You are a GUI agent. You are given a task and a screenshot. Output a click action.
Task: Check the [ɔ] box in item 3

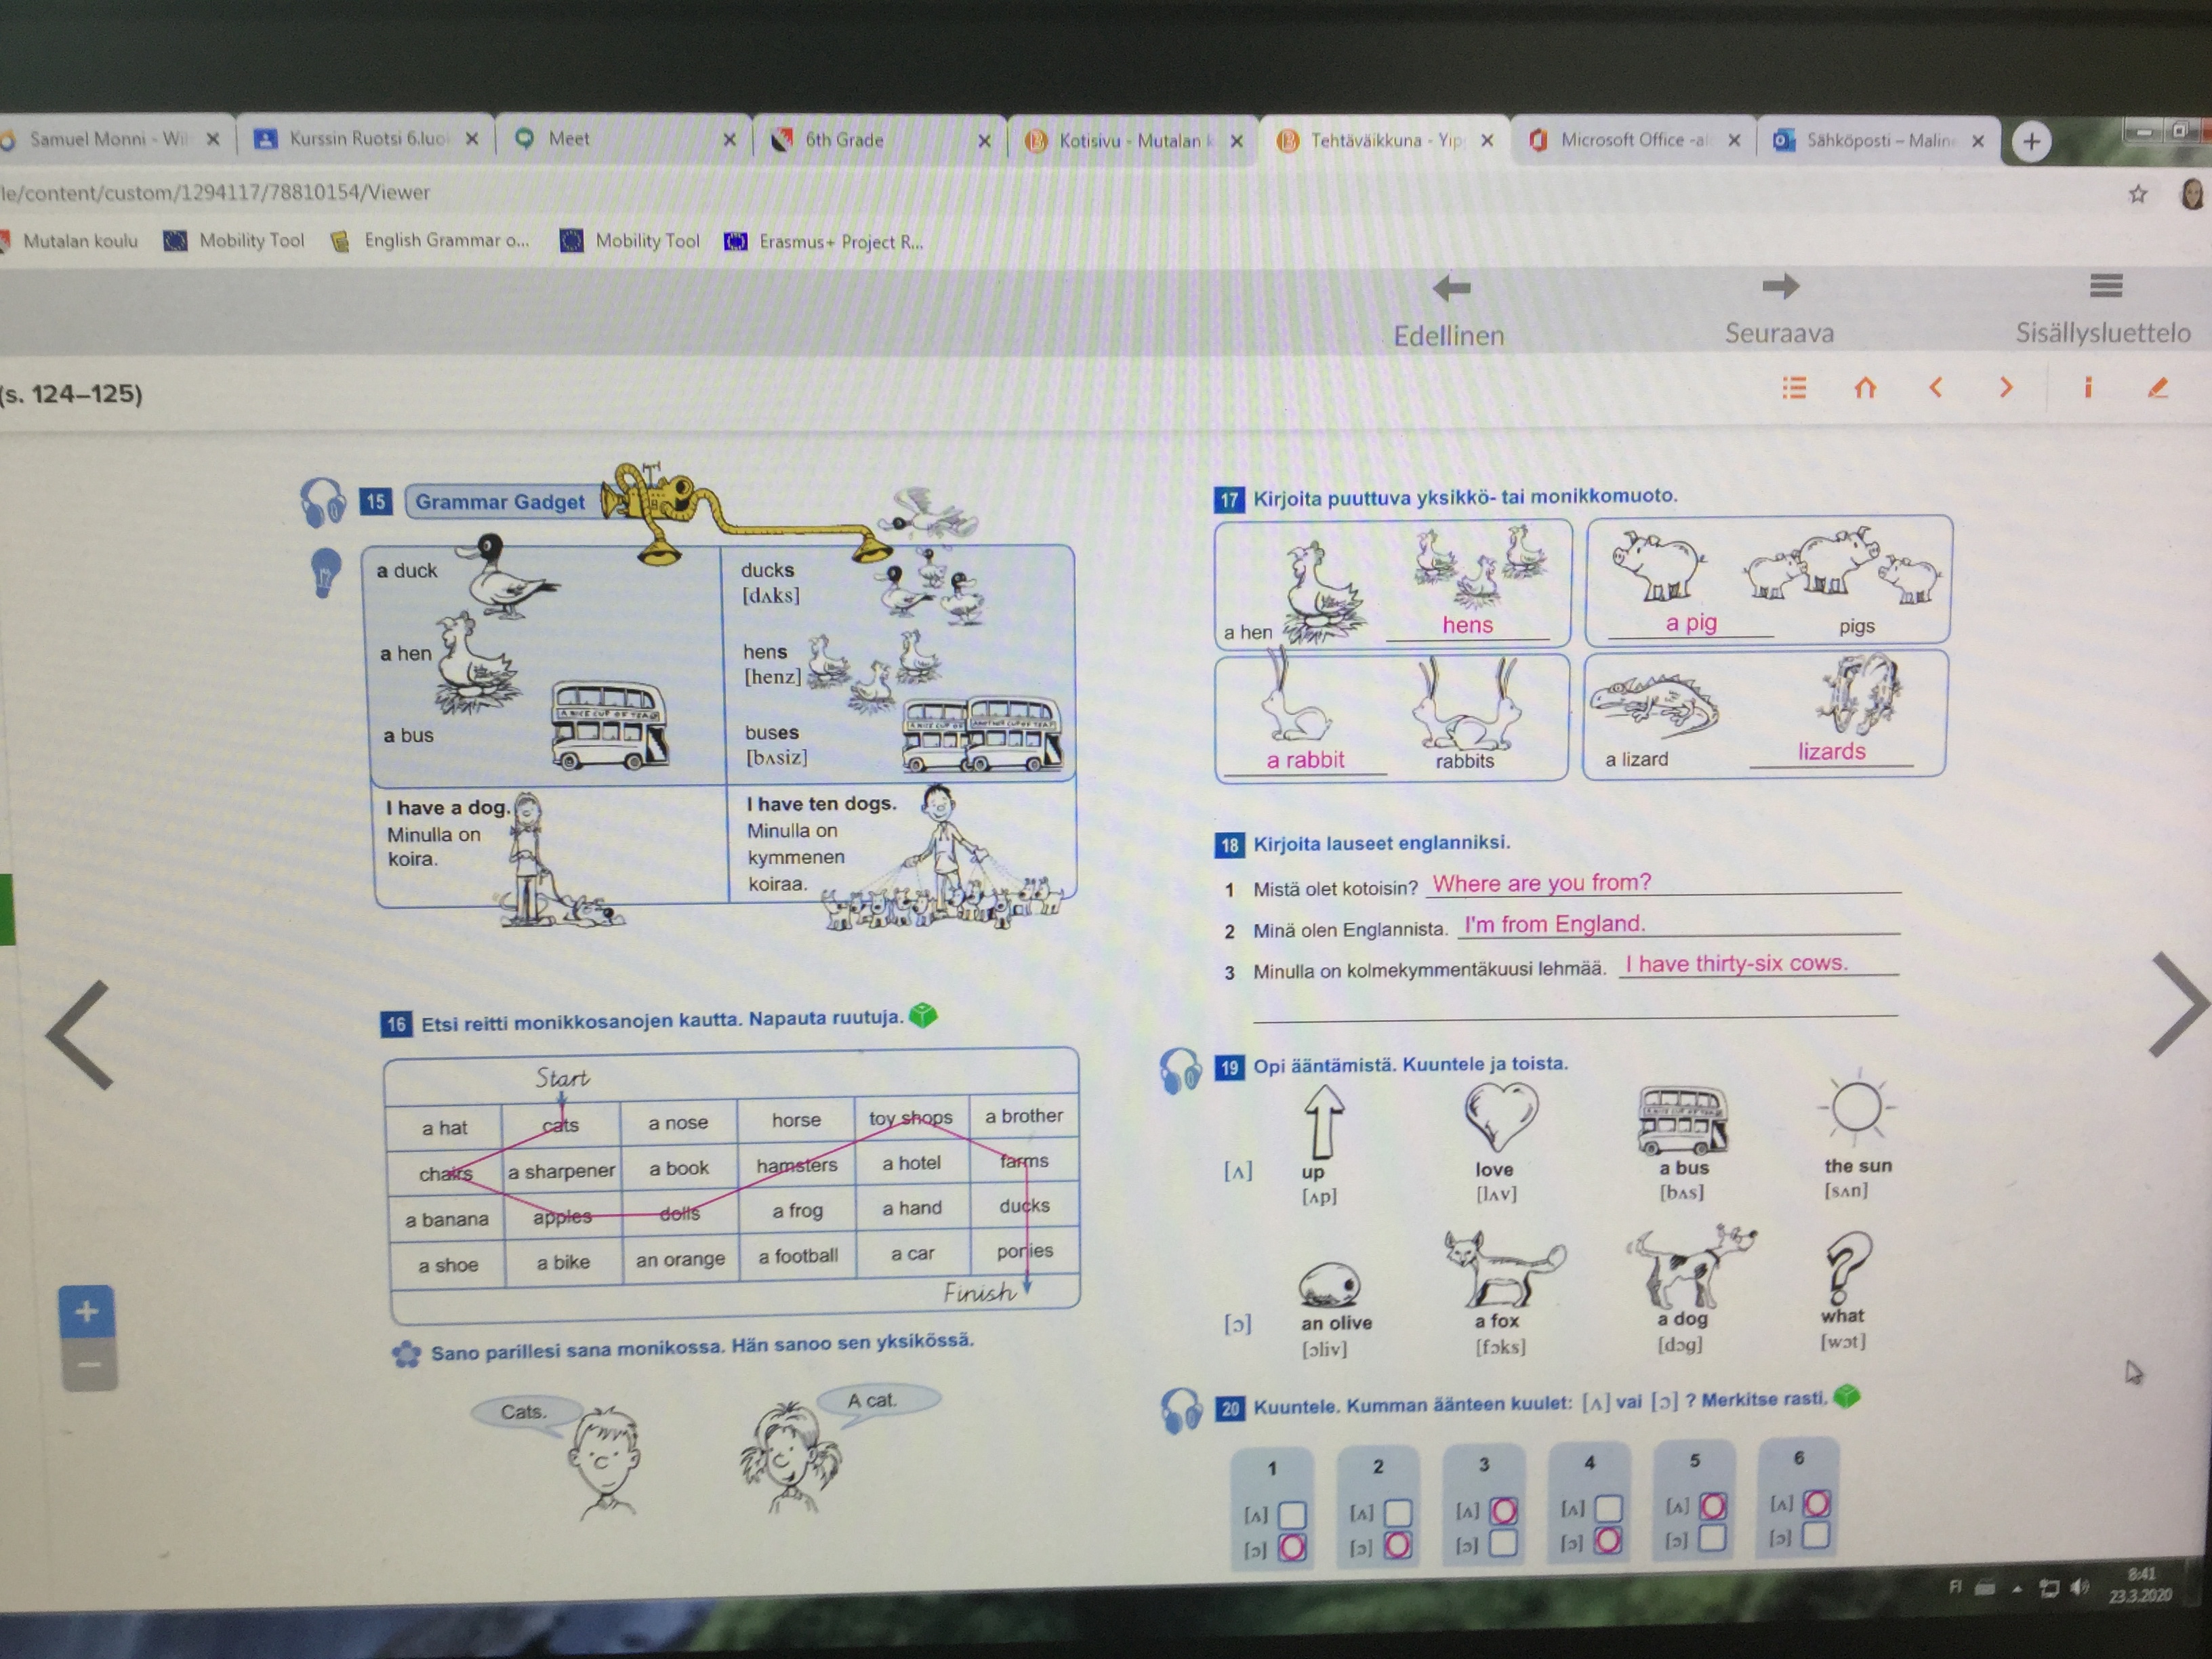1503,1544
